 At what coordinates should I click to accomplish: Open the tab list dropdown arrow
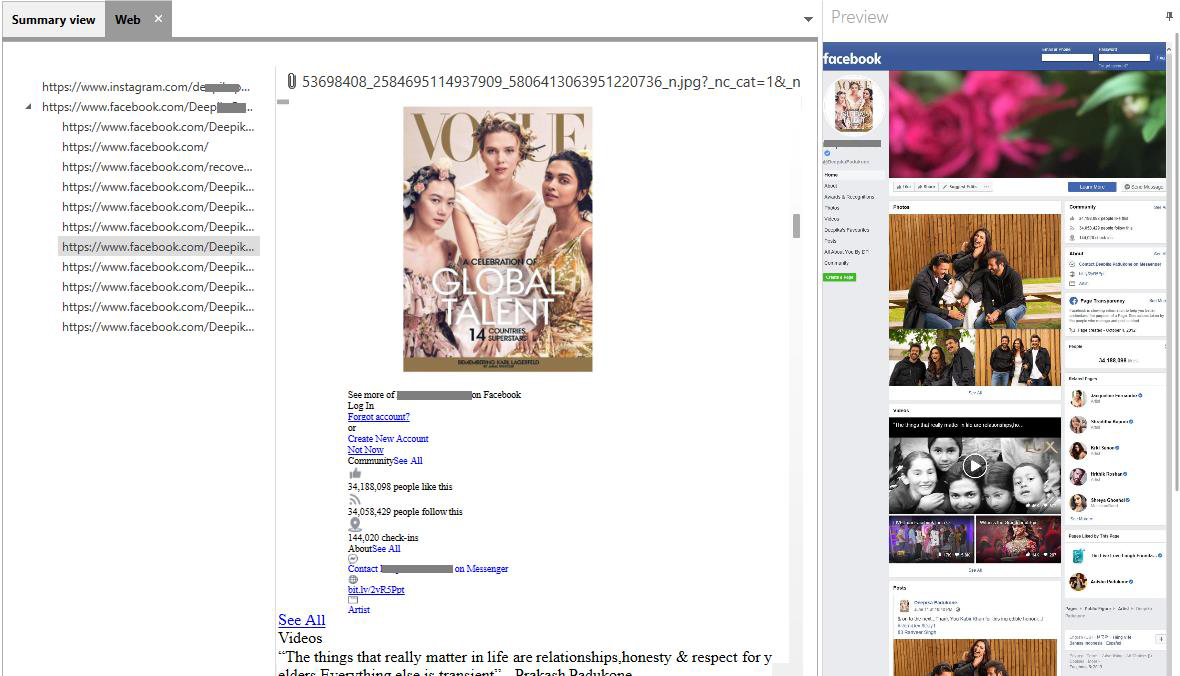click(808, 20)
